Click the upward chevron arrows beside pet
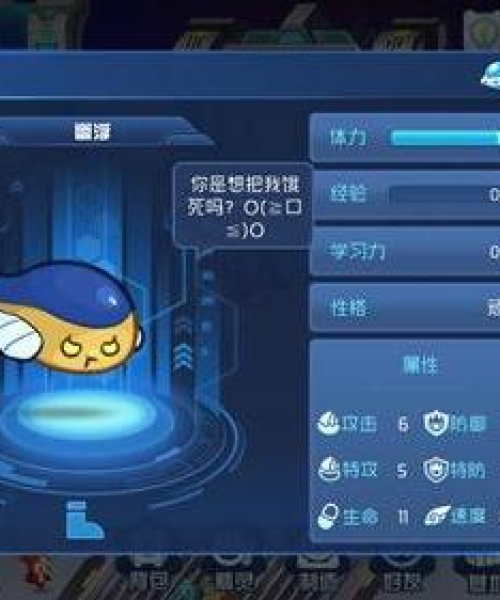This screenshot has width=500, height=600. pos(183,354)
